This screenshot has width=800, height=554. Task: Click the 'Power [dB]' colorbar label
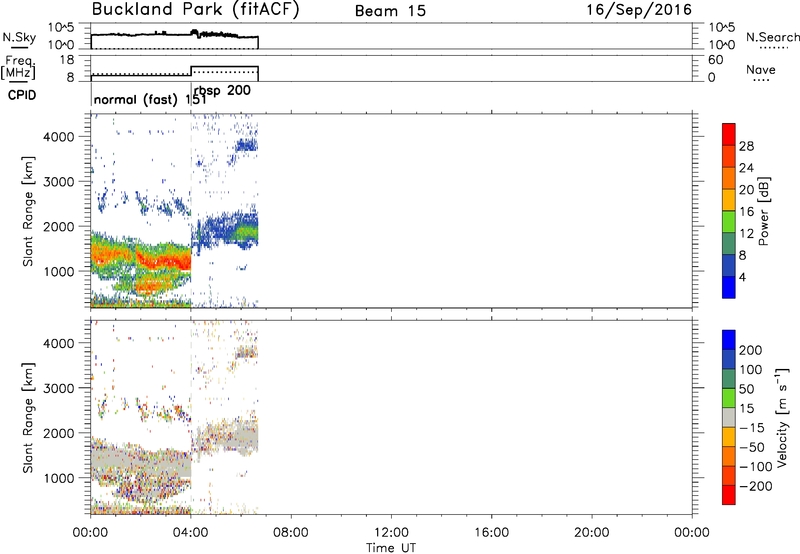pyautogui.click(x=763, y=211)
